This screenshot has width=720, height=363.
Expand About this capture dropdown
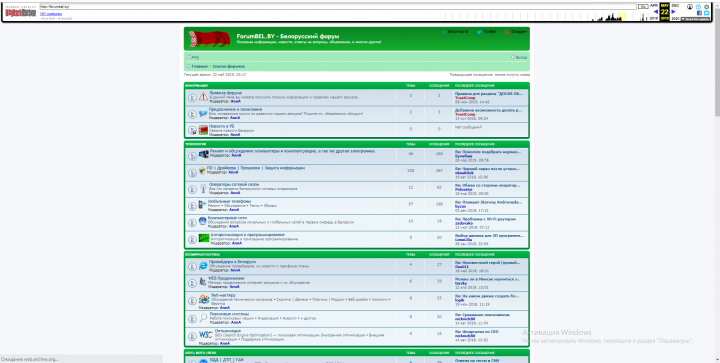pyautogui.click(x=695, y=19)
